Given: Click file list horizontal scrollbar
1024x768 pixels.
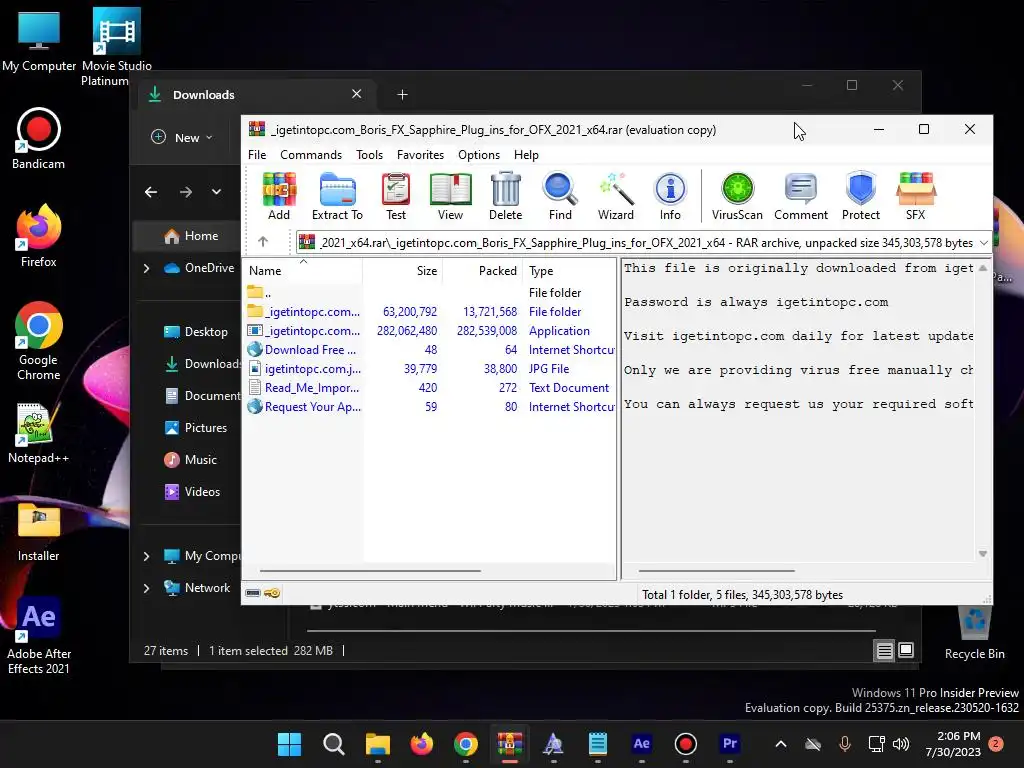Looking at the screenshot, I should [370, 570].
